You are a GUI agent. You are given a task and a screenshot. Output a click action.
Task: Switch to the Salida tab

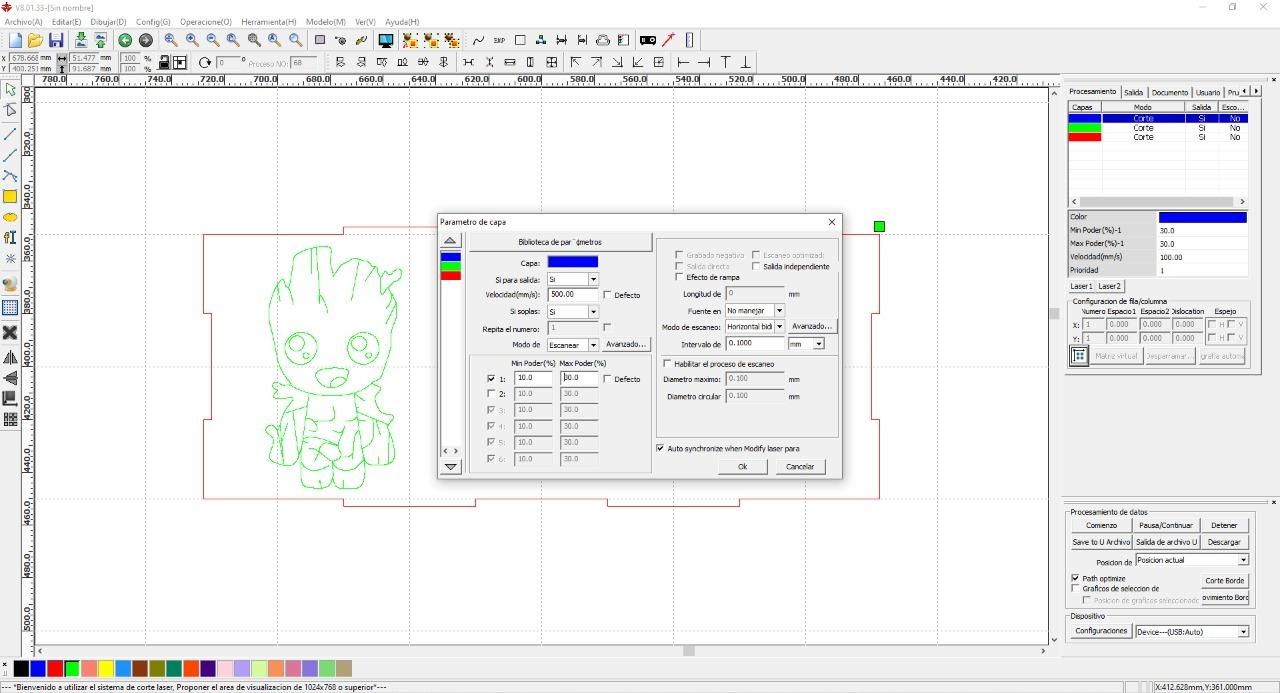1133,92
